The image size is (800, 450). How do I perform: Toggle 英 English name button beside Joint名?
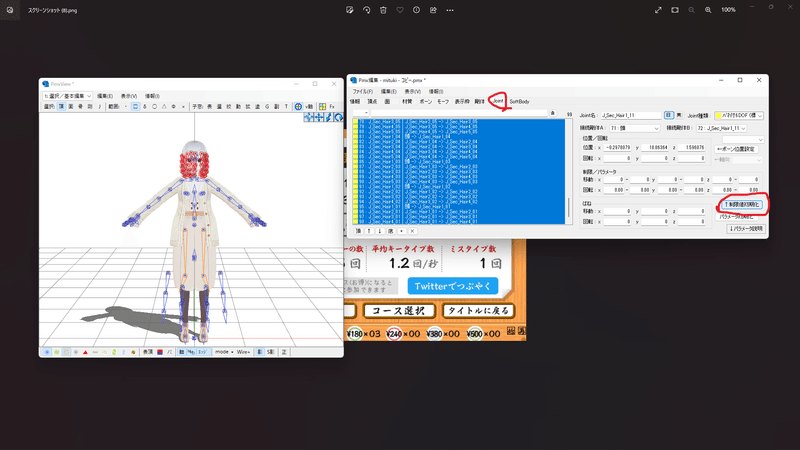coord(679,115)
